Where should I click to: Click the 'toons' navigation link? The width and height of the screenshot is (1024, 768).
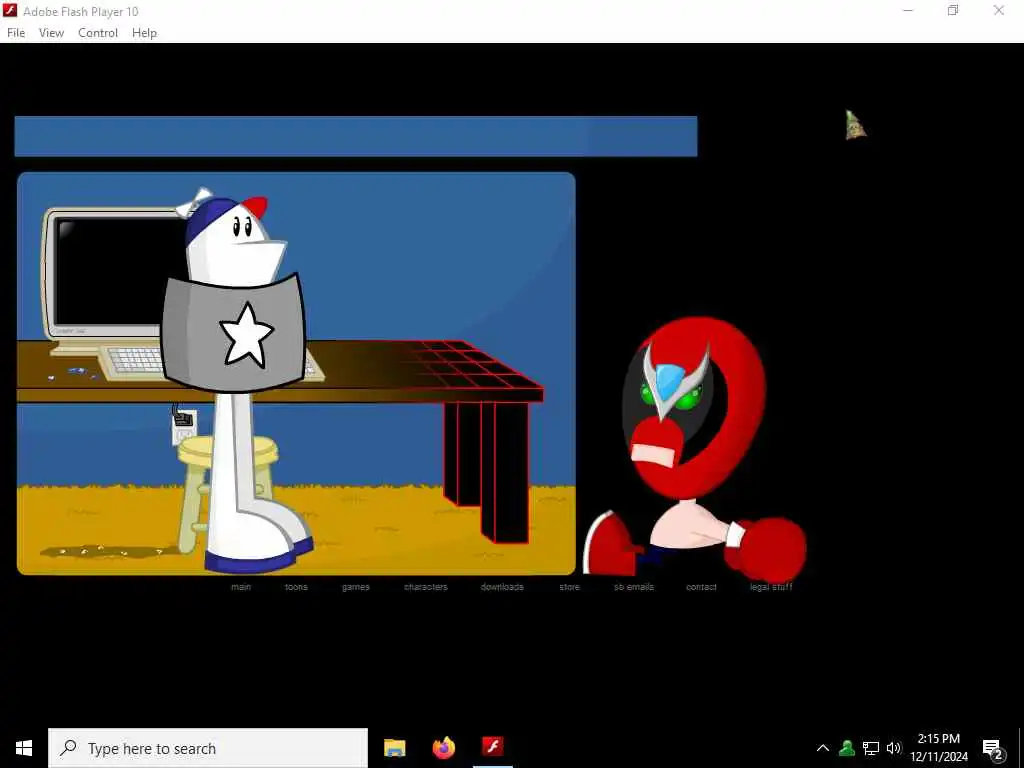(296, 586)
